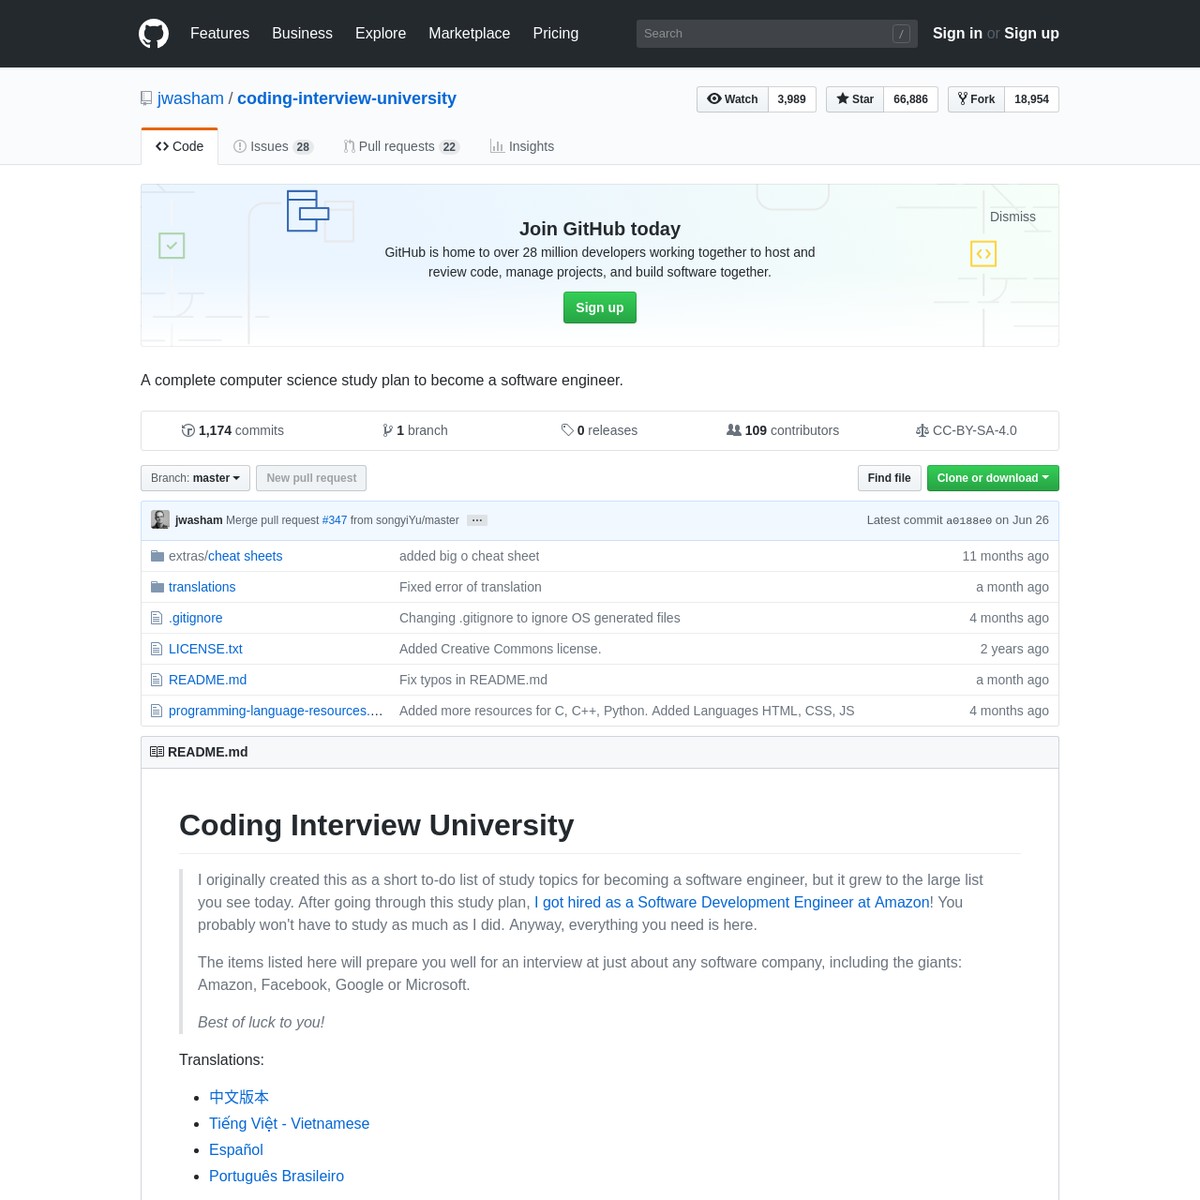Open the Português Brasileiro translation link
This screenshot has height=1200, width=1200.
point(276,1176)
